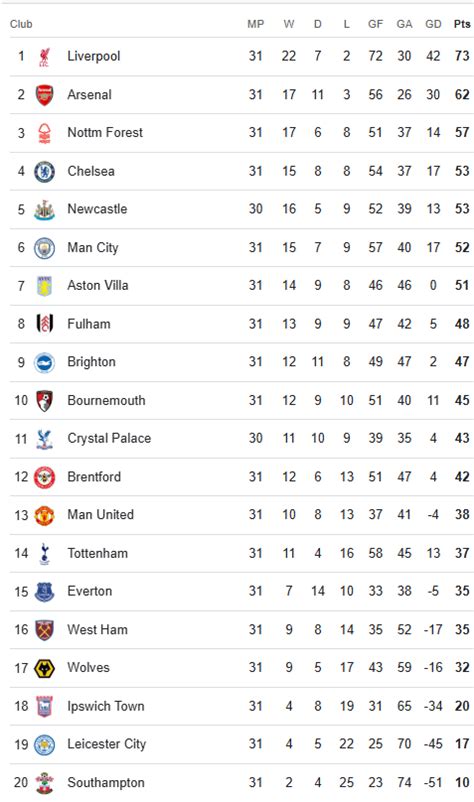Open the Aston Villa team link
This screenshot has width=474, height=802.
point(98,285)
